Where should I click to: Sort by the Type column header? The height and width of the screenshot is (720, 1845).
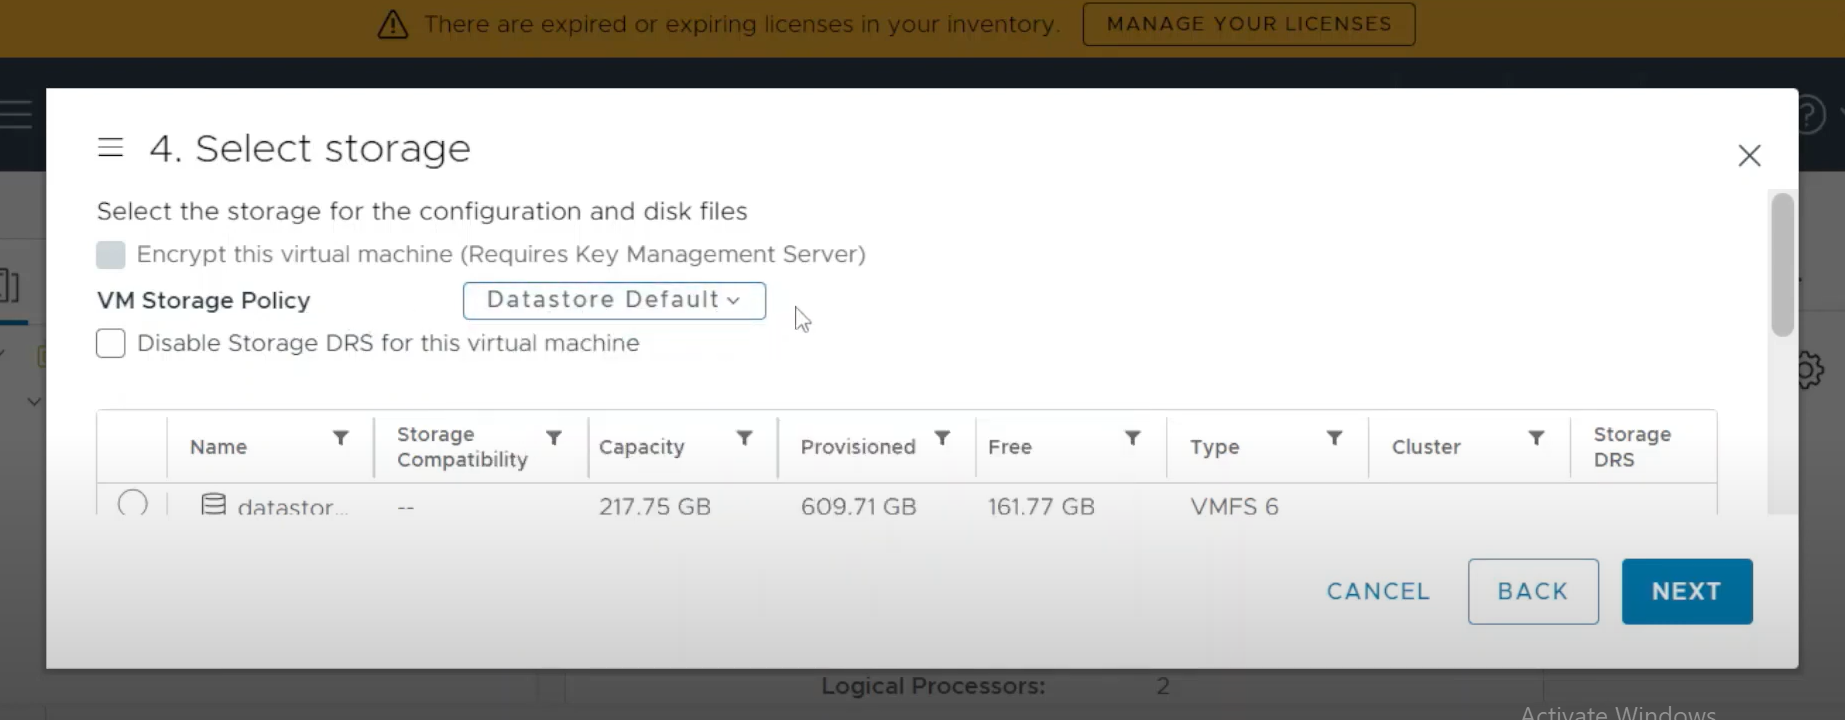(x=1214, y=447)
